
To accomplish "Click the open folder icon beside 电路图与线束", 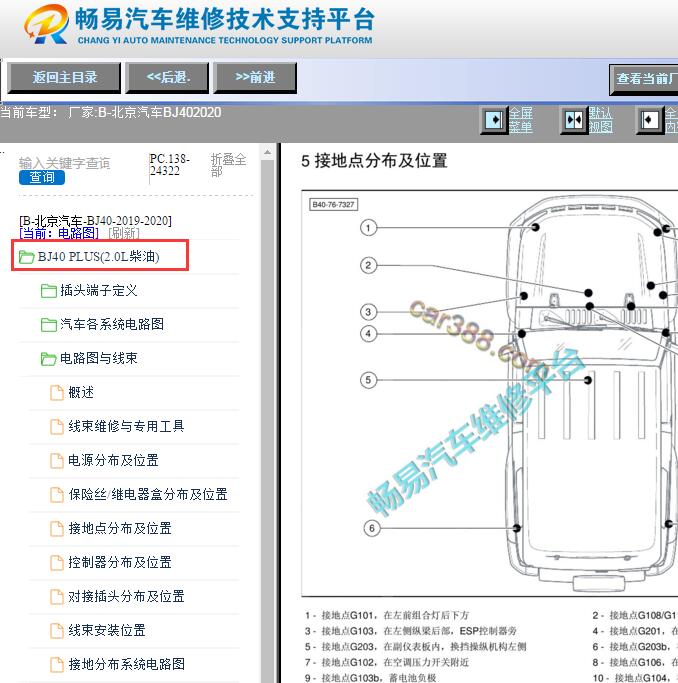I will [48, 359].
